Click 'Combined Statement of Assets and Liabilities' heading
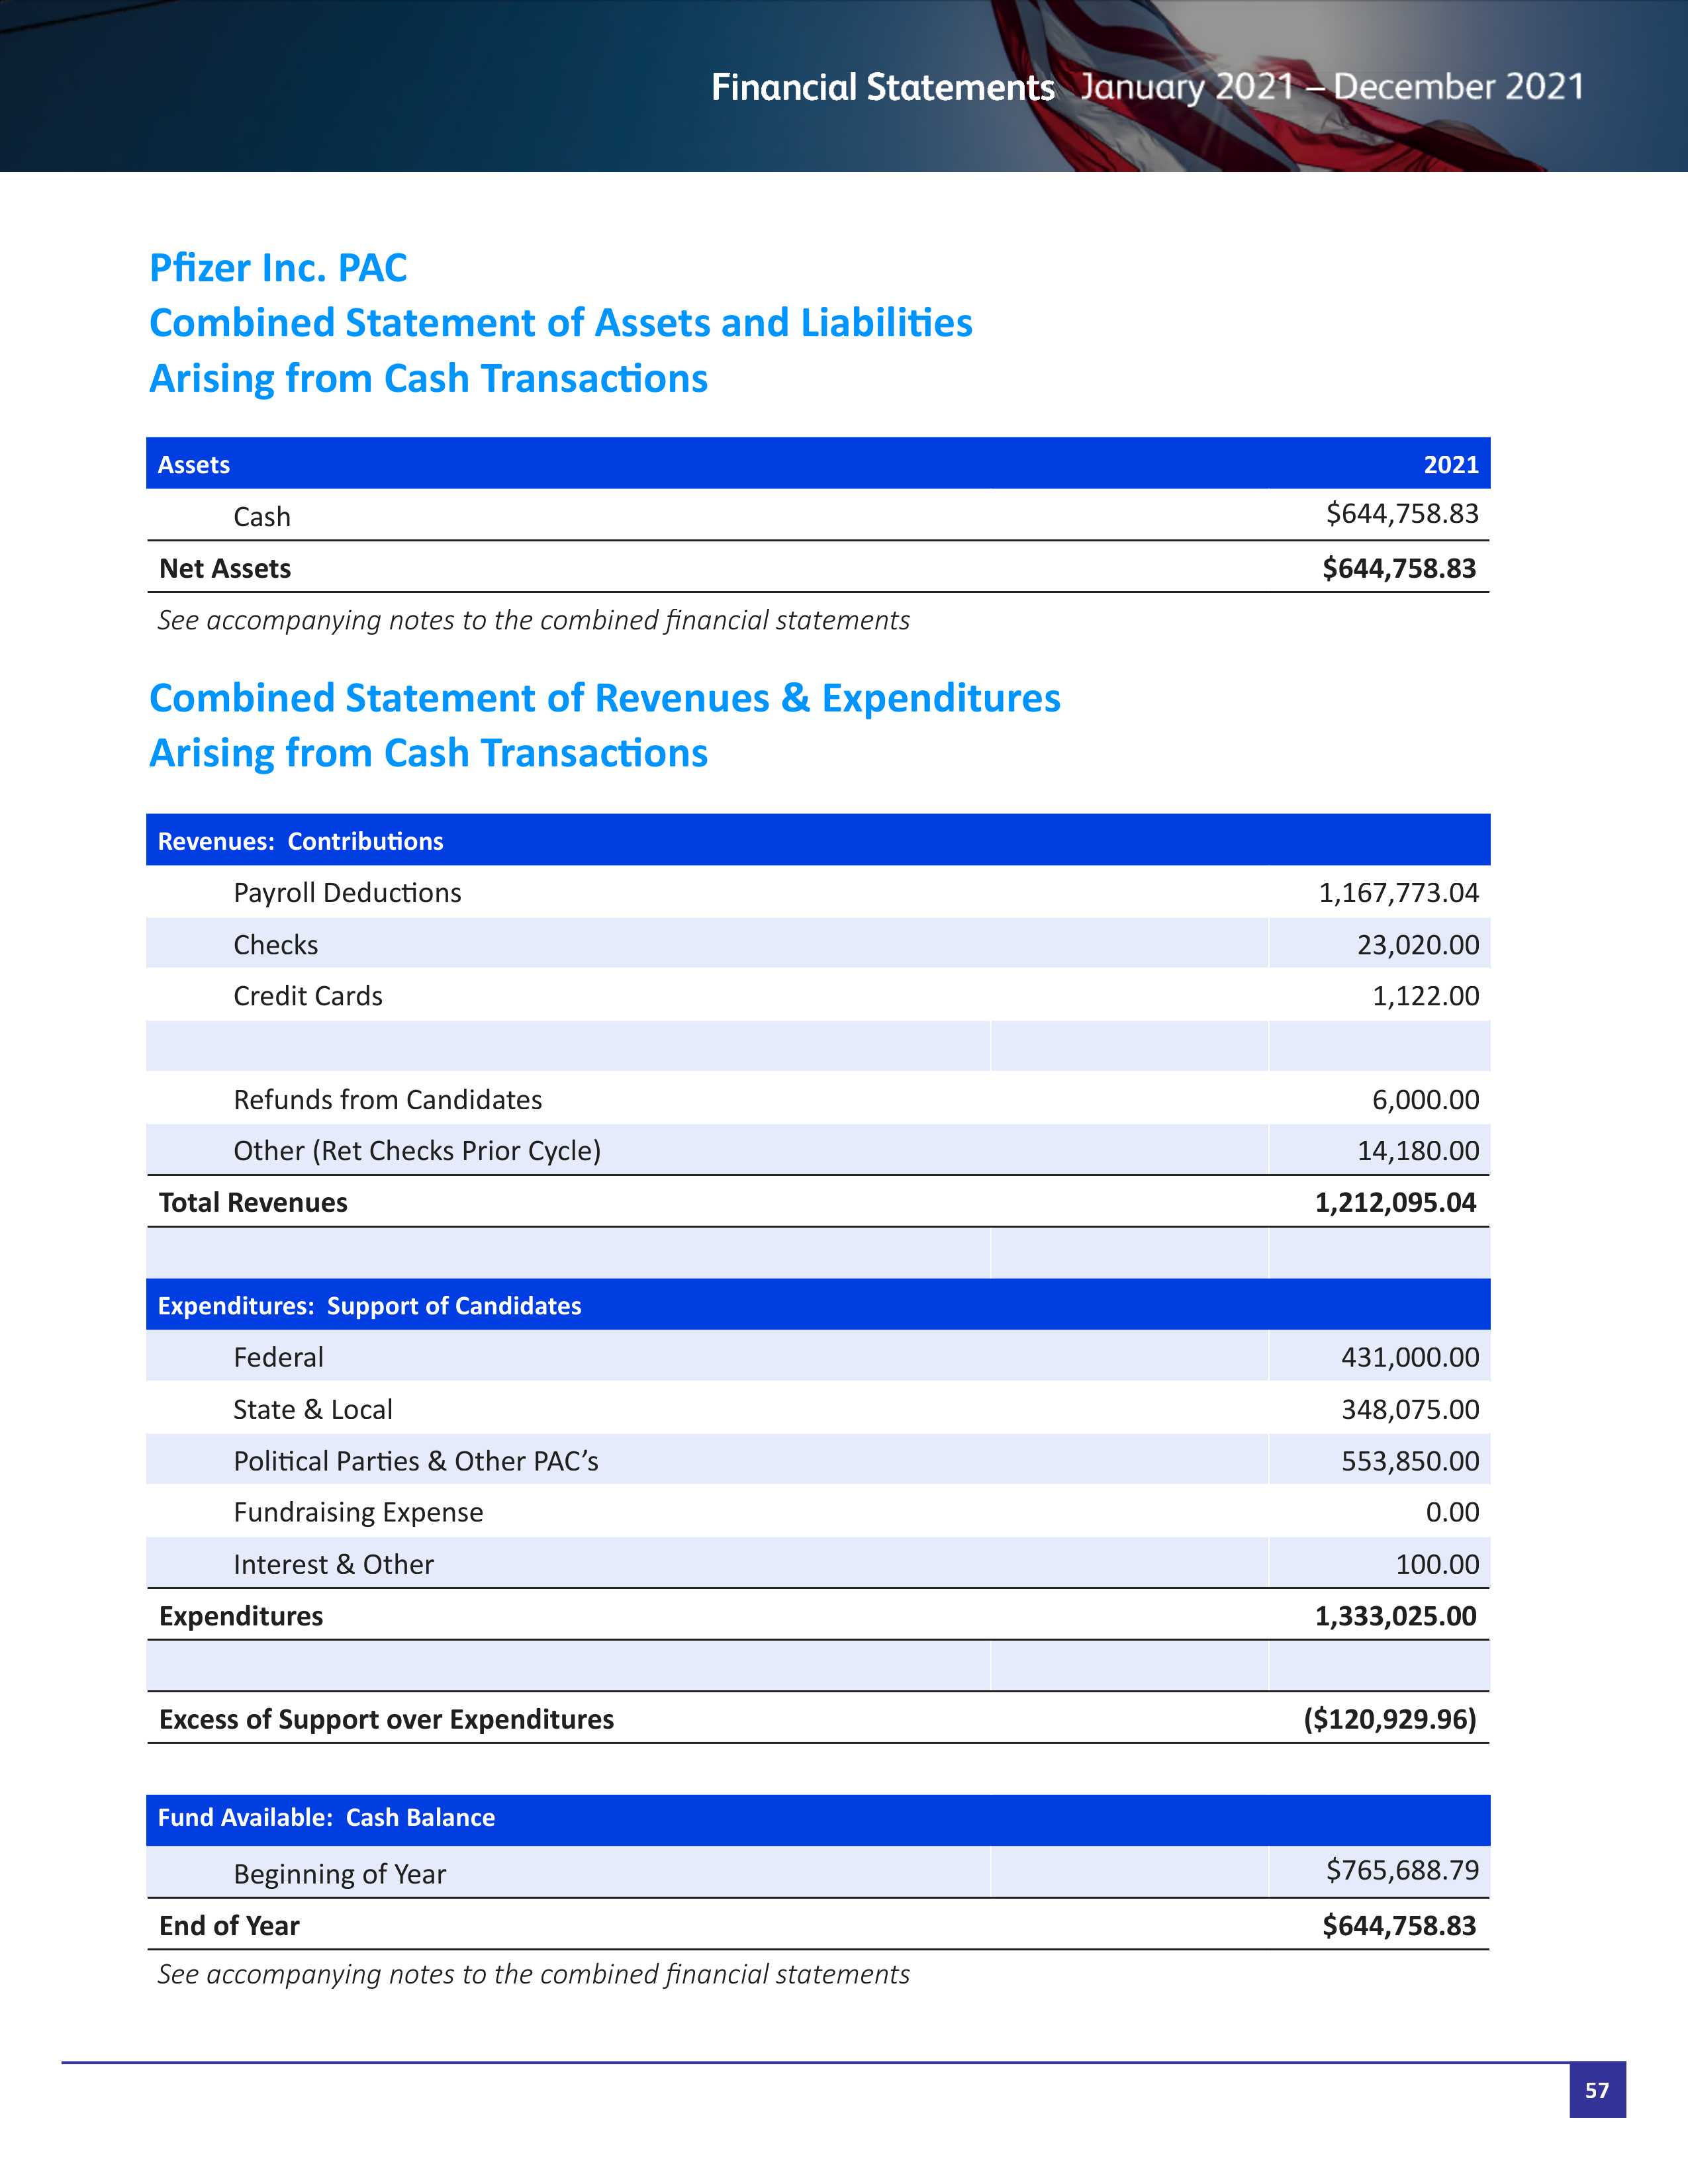 tap(560, 323)
